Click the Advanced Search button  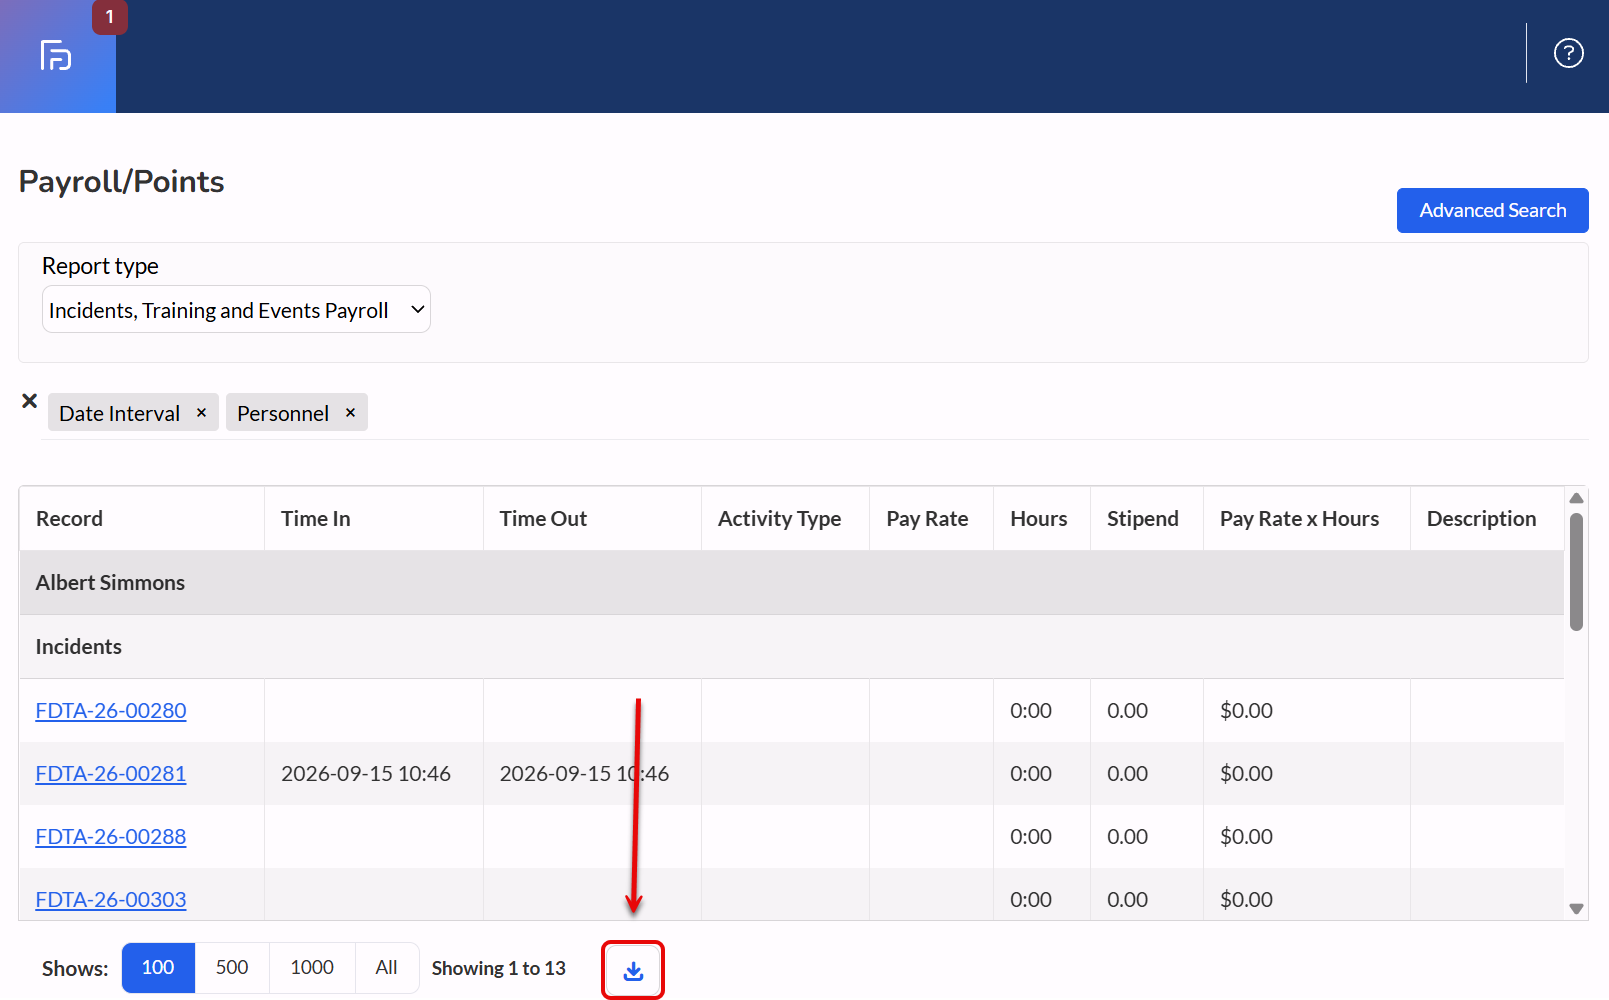(1492, 210)
